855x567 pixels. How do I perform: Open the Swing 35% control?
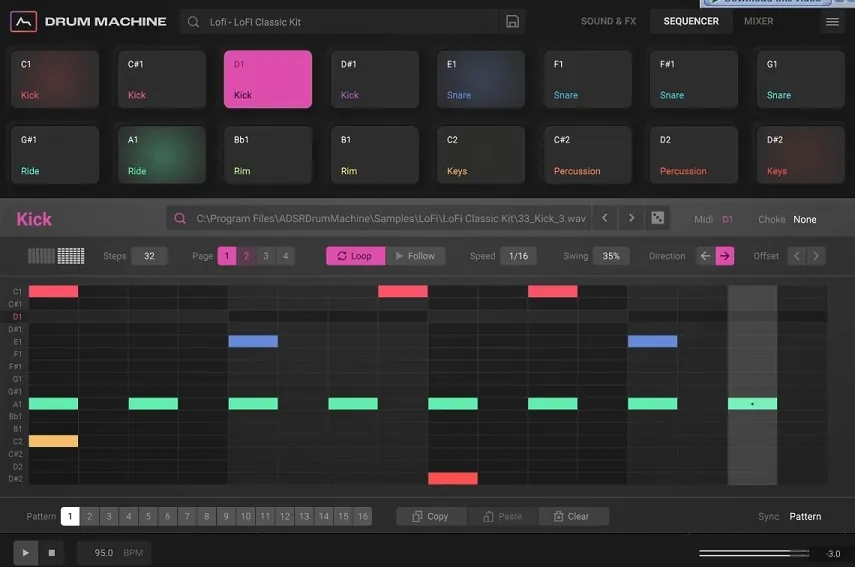point(611,256)
